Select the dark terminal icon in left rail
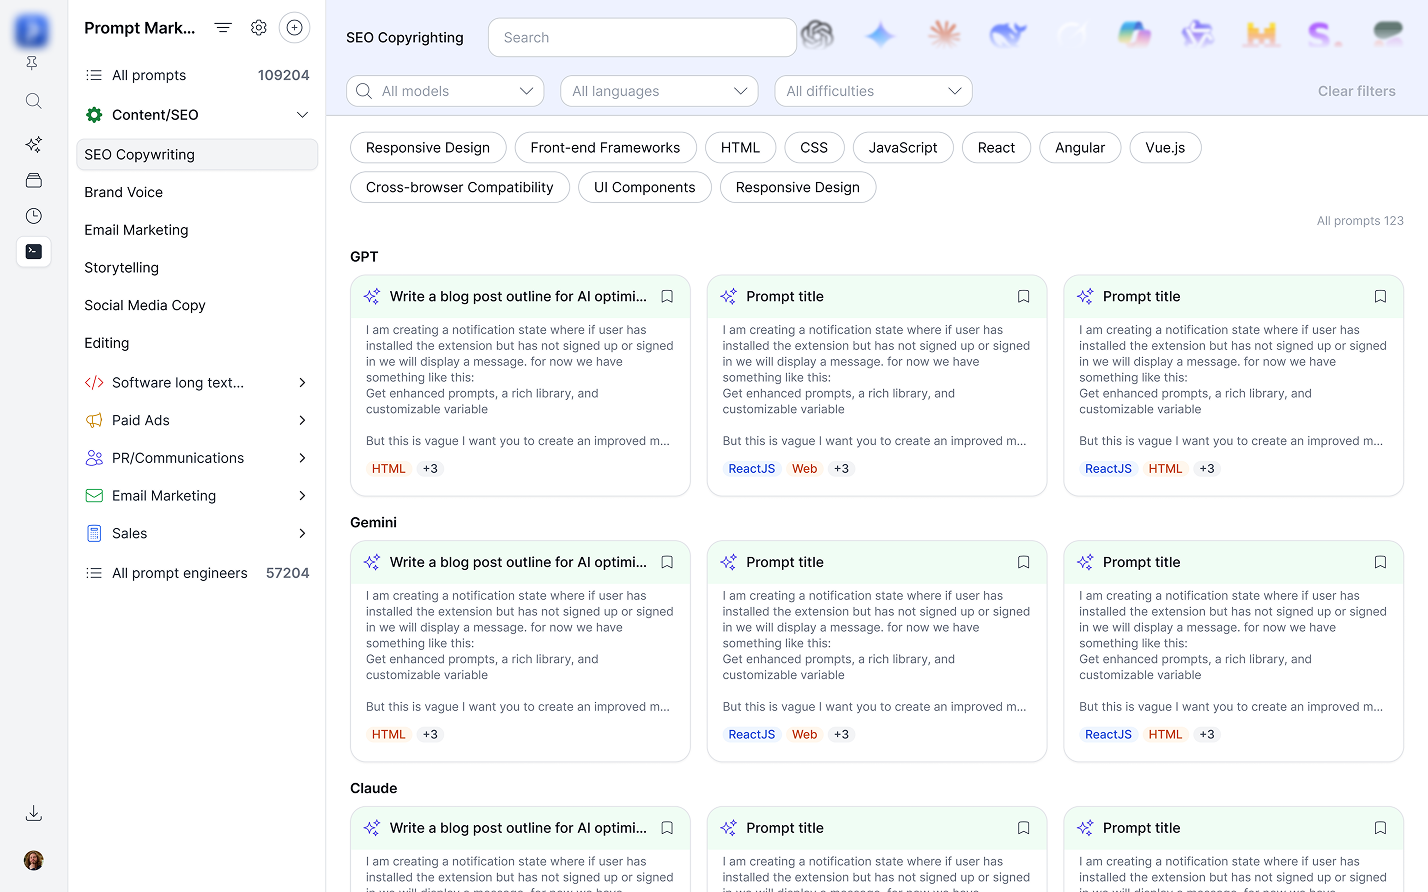The height and width of the screenshot is (892, 1428). (x=33, y=251)
